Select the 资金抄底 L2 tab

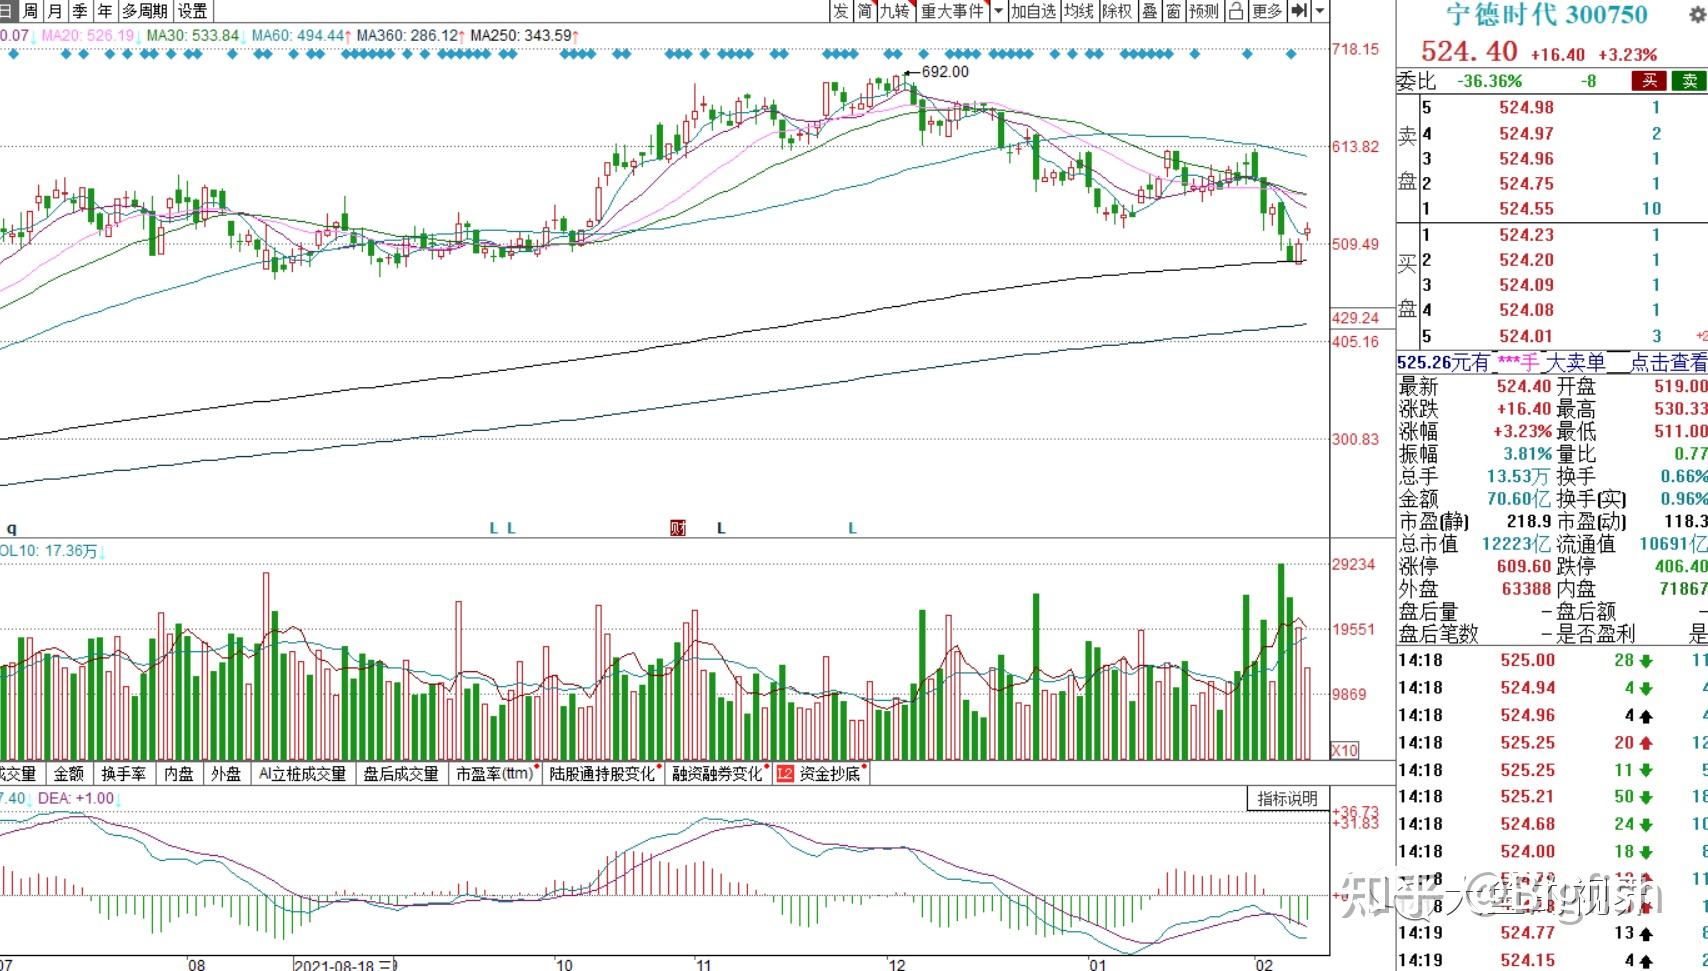(821, 773)
